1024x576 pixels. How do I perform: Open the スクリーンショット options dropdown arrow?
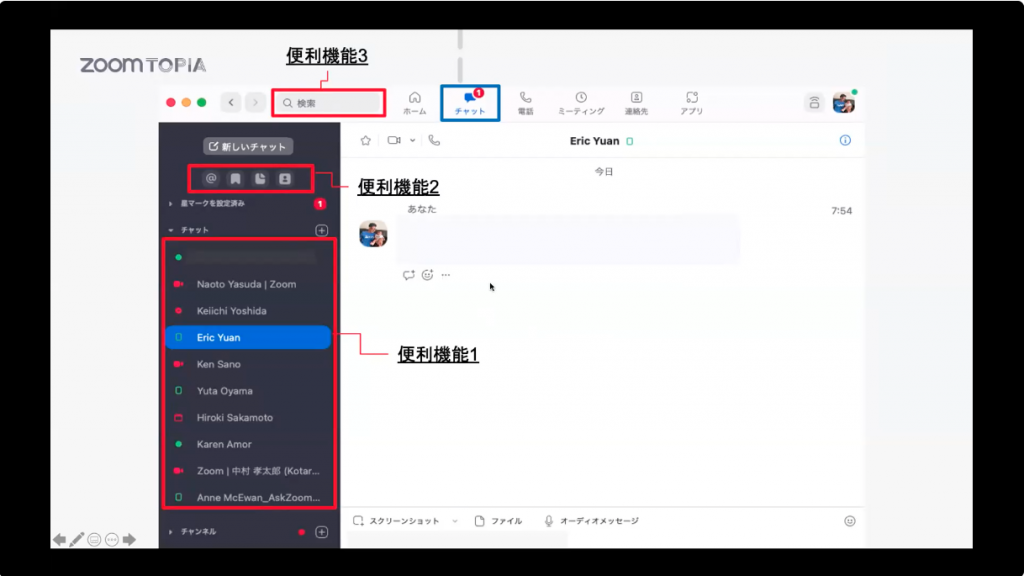pyautogui.click(x=455, y=521)
